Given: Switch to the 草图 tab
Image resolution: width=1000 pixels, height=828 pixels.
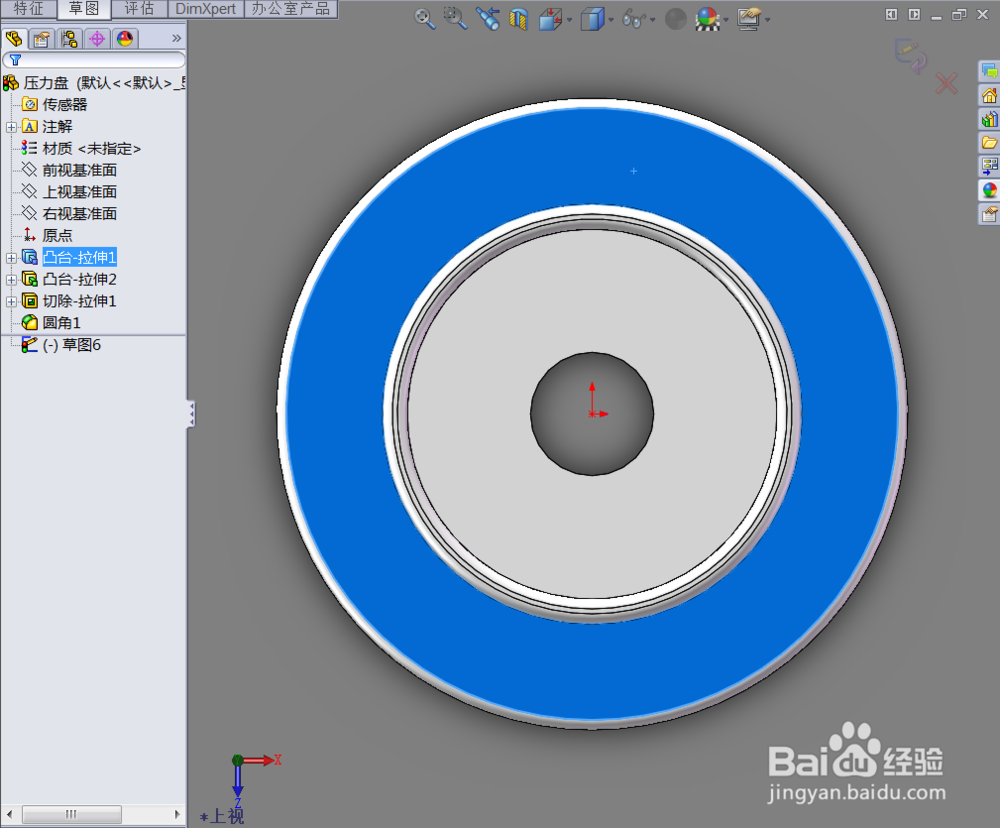Looking at the screenshot, I should click(x=84, y=8).
